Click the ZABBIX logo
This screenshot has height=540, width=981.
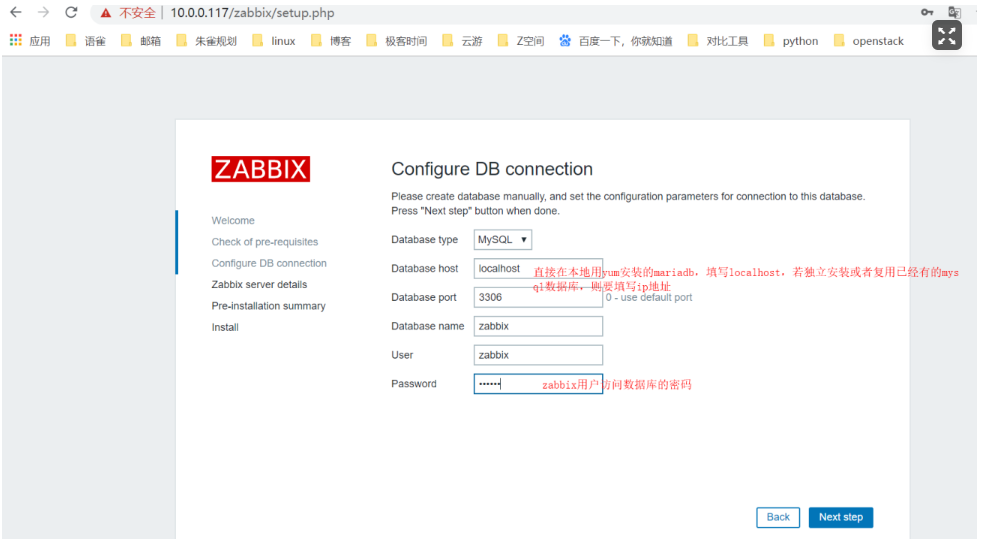point(260,169)
